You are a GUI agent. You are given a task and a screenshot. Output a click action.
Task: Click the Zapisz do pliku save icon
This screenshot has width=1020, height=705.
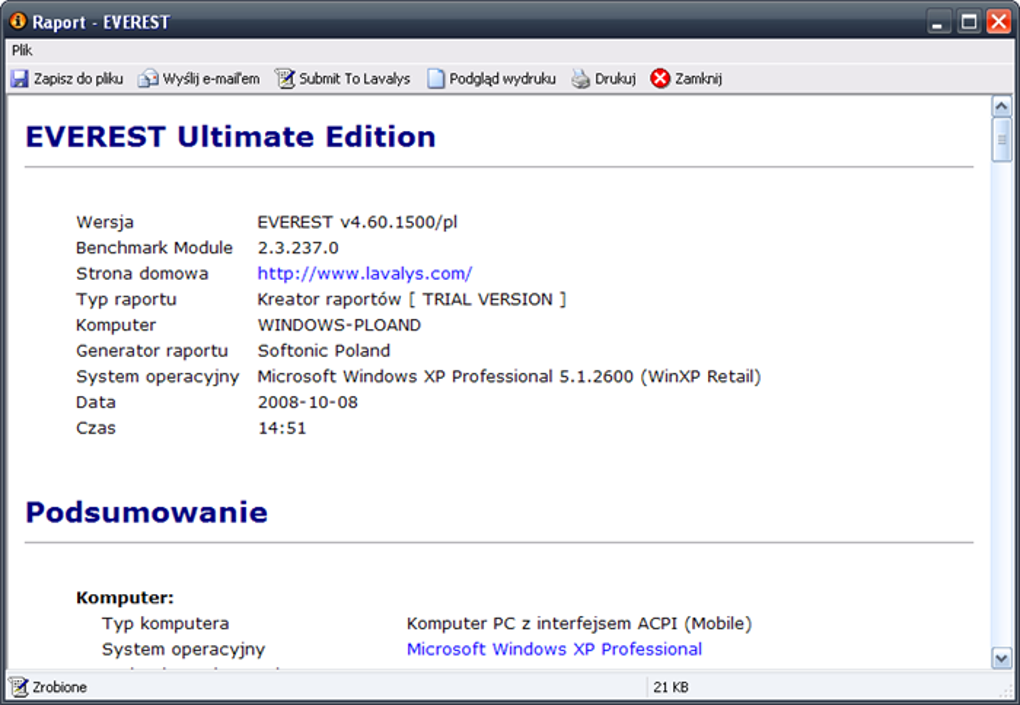point(18,78)
